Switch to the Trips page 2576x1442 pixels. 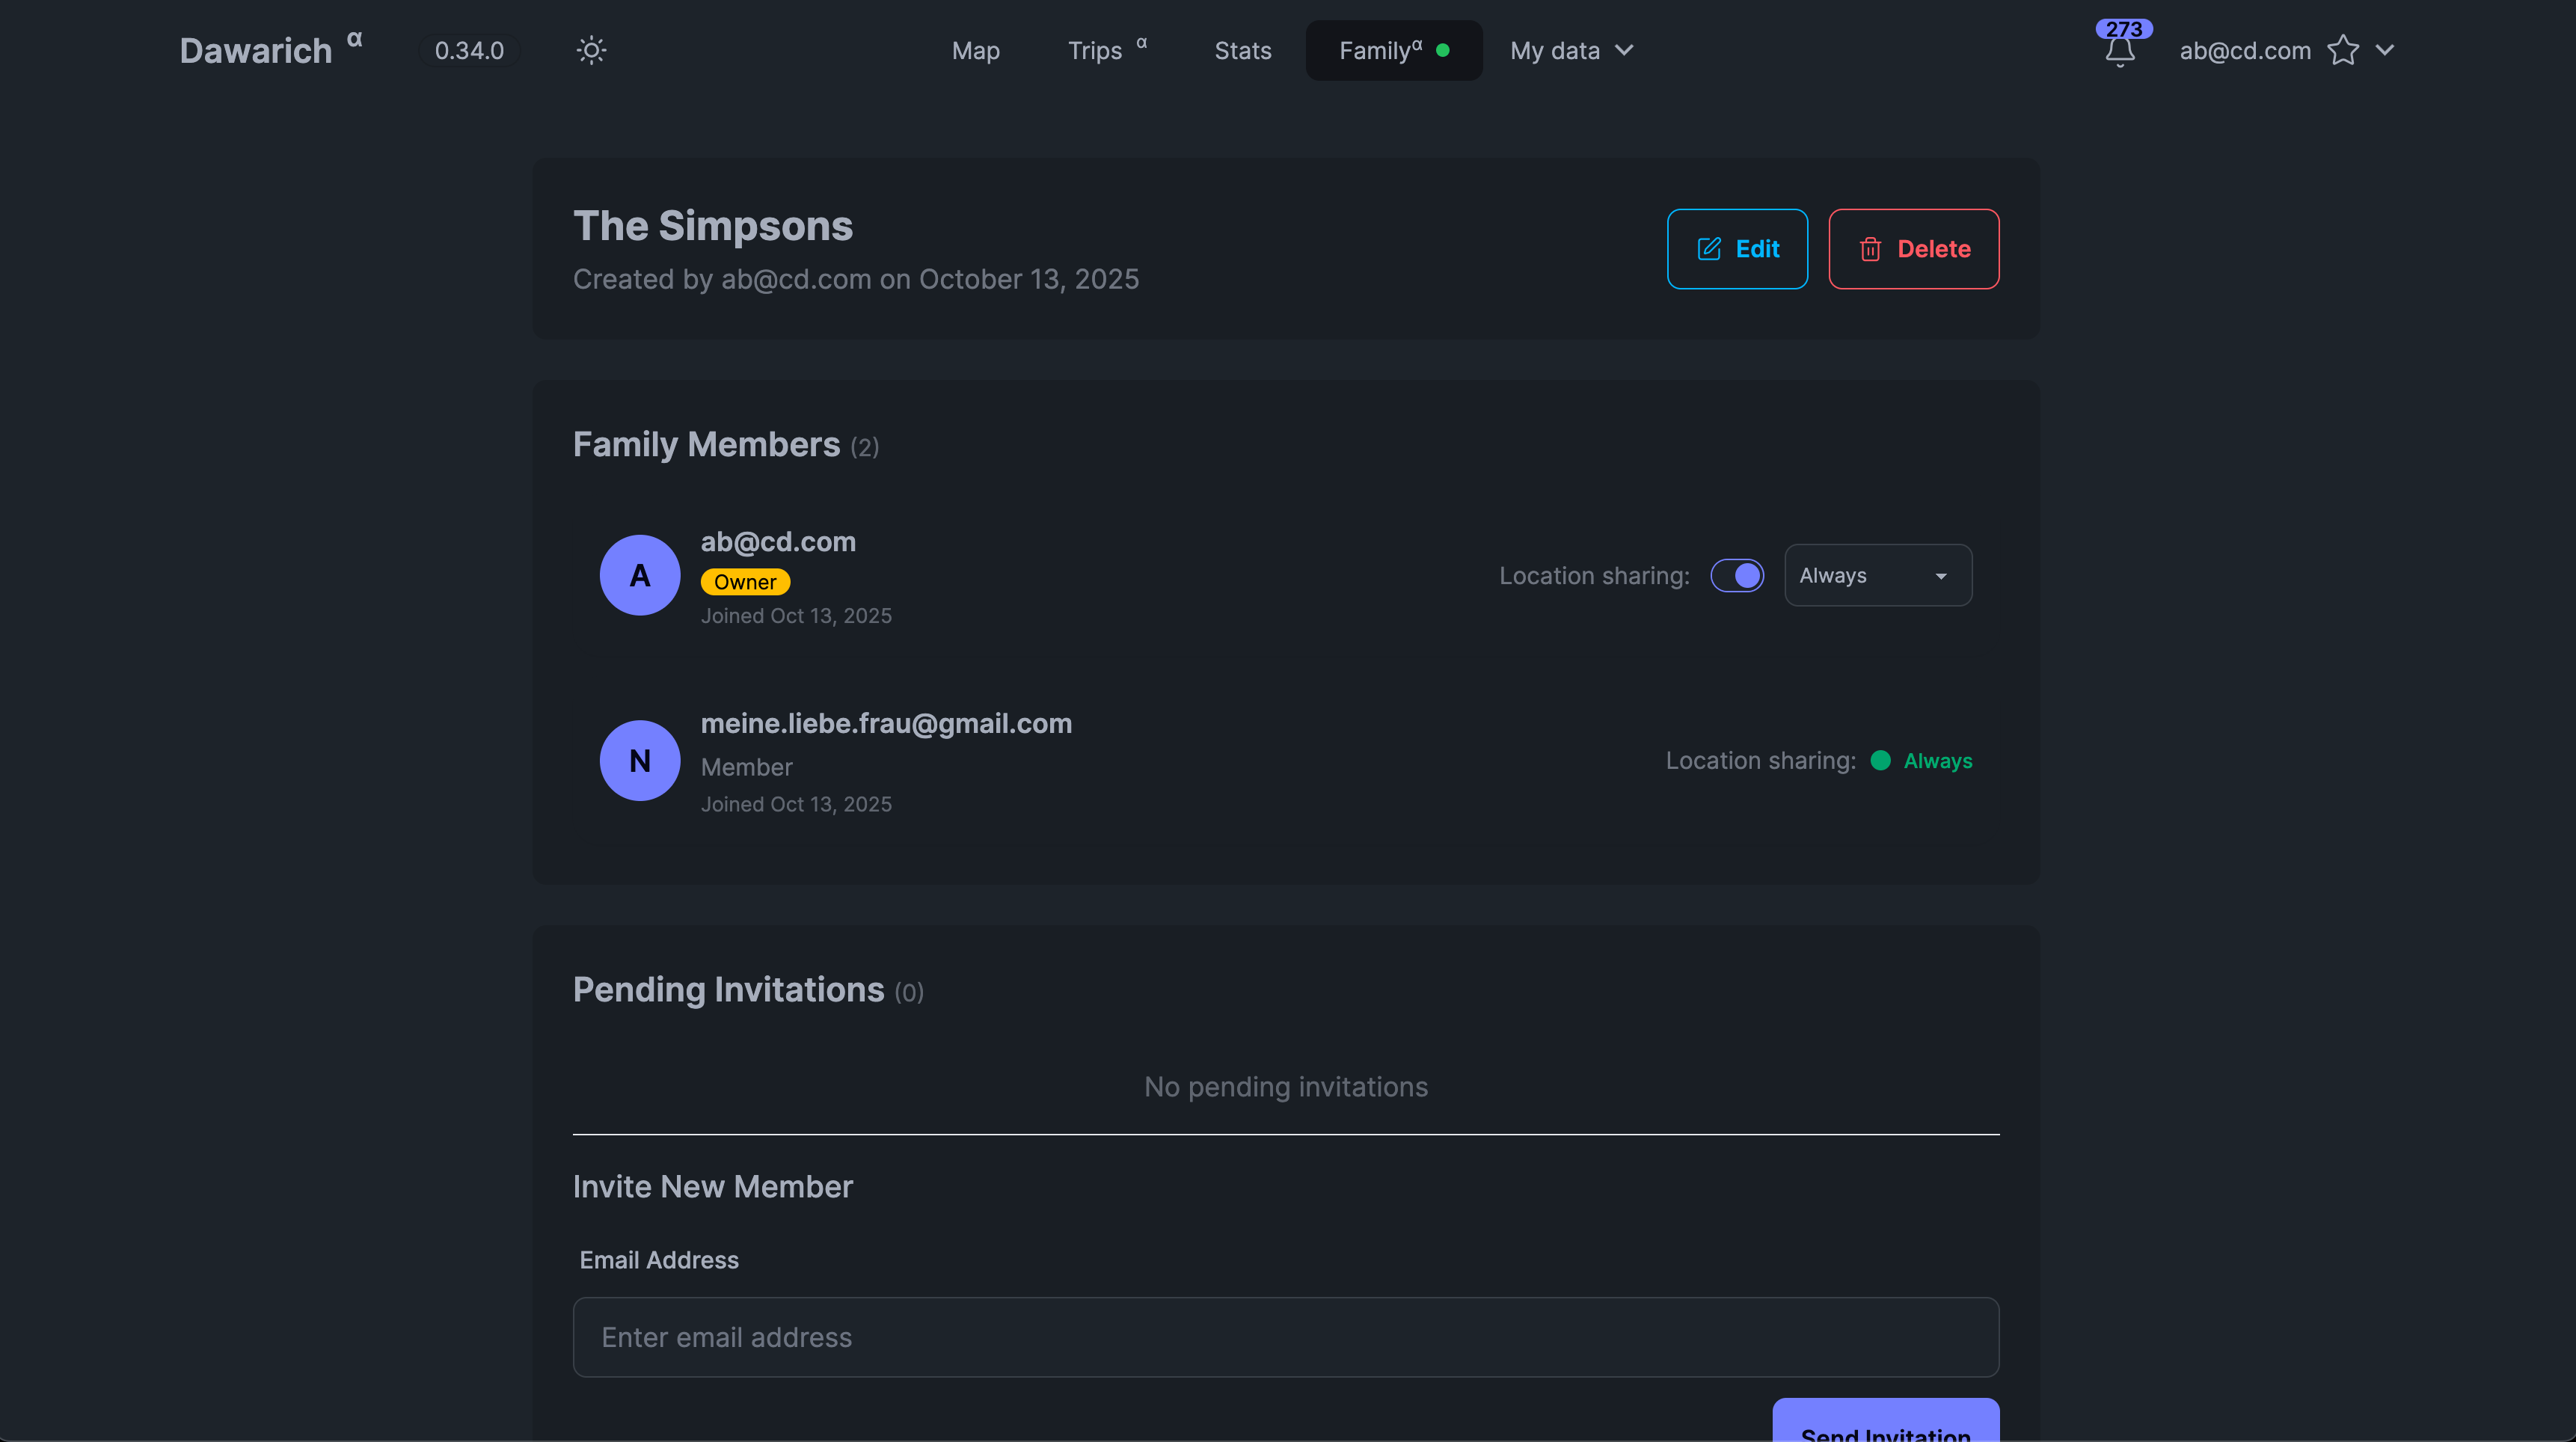point(1095,50)
